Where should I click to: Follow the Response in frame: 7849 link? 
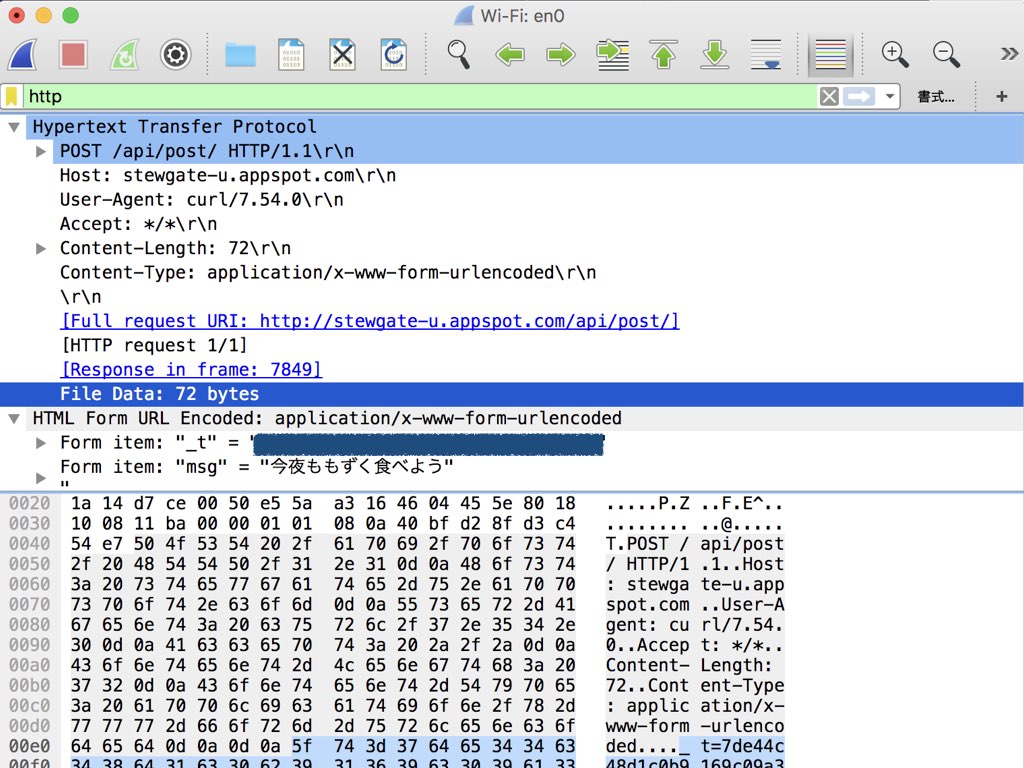pyautogui.click(x=191, y=370)
